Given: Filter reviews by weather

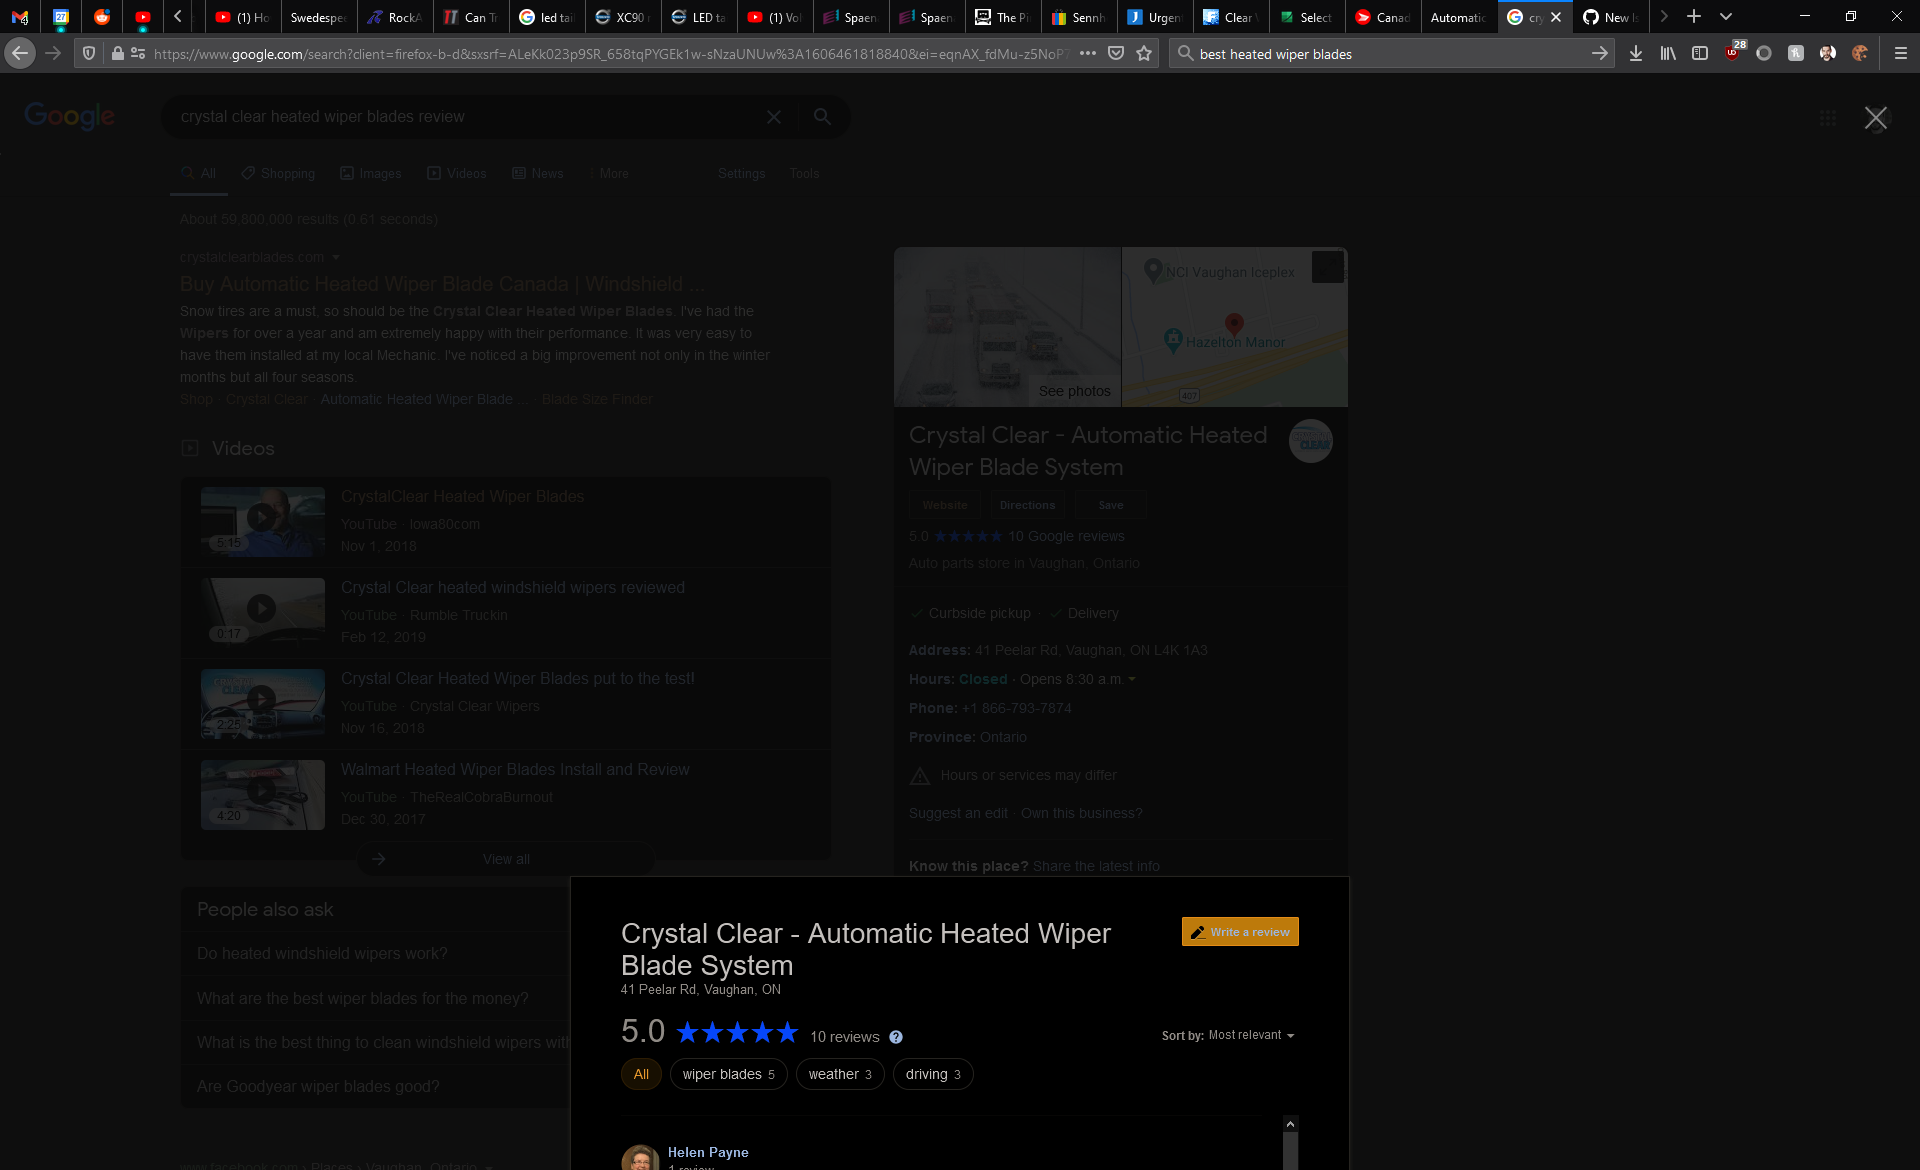Looking at the screenshot, I should point(839,1074).
